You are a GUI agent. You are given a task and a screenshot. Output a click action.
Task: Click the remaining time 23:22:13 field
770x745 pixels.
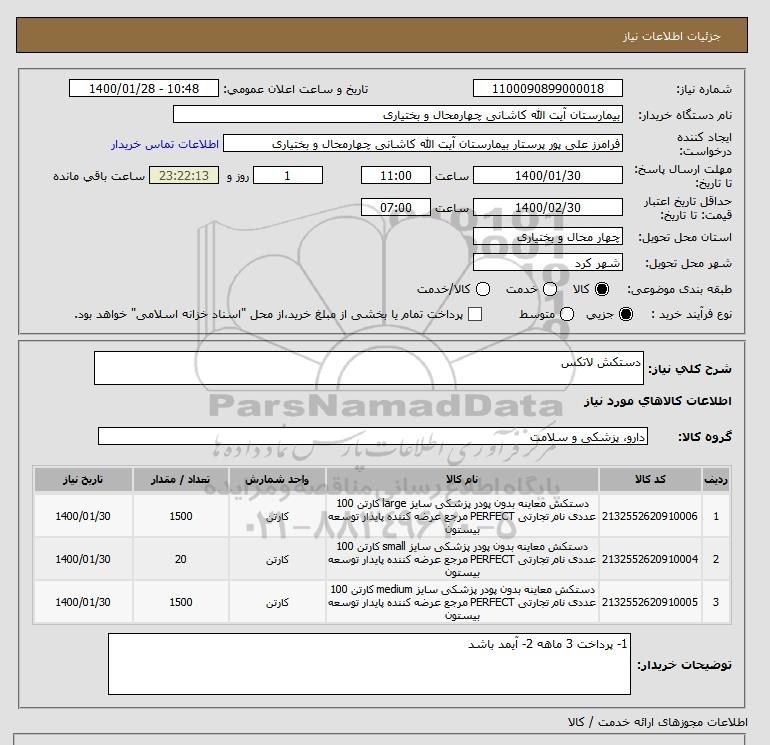[184, 175]
